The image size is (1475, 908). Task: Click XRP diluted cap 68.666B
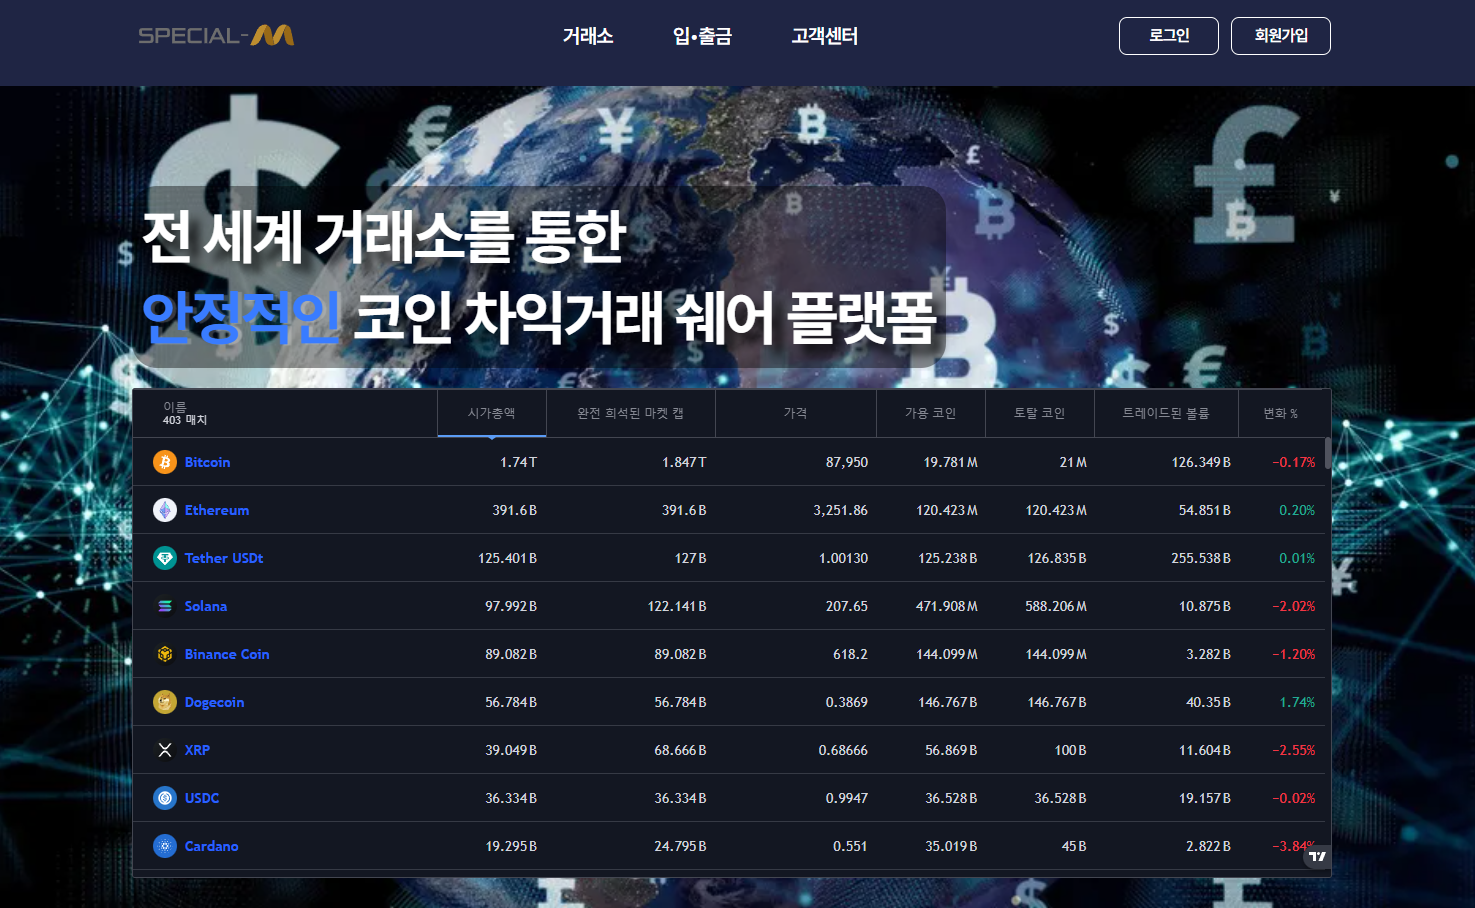point(680,750)
